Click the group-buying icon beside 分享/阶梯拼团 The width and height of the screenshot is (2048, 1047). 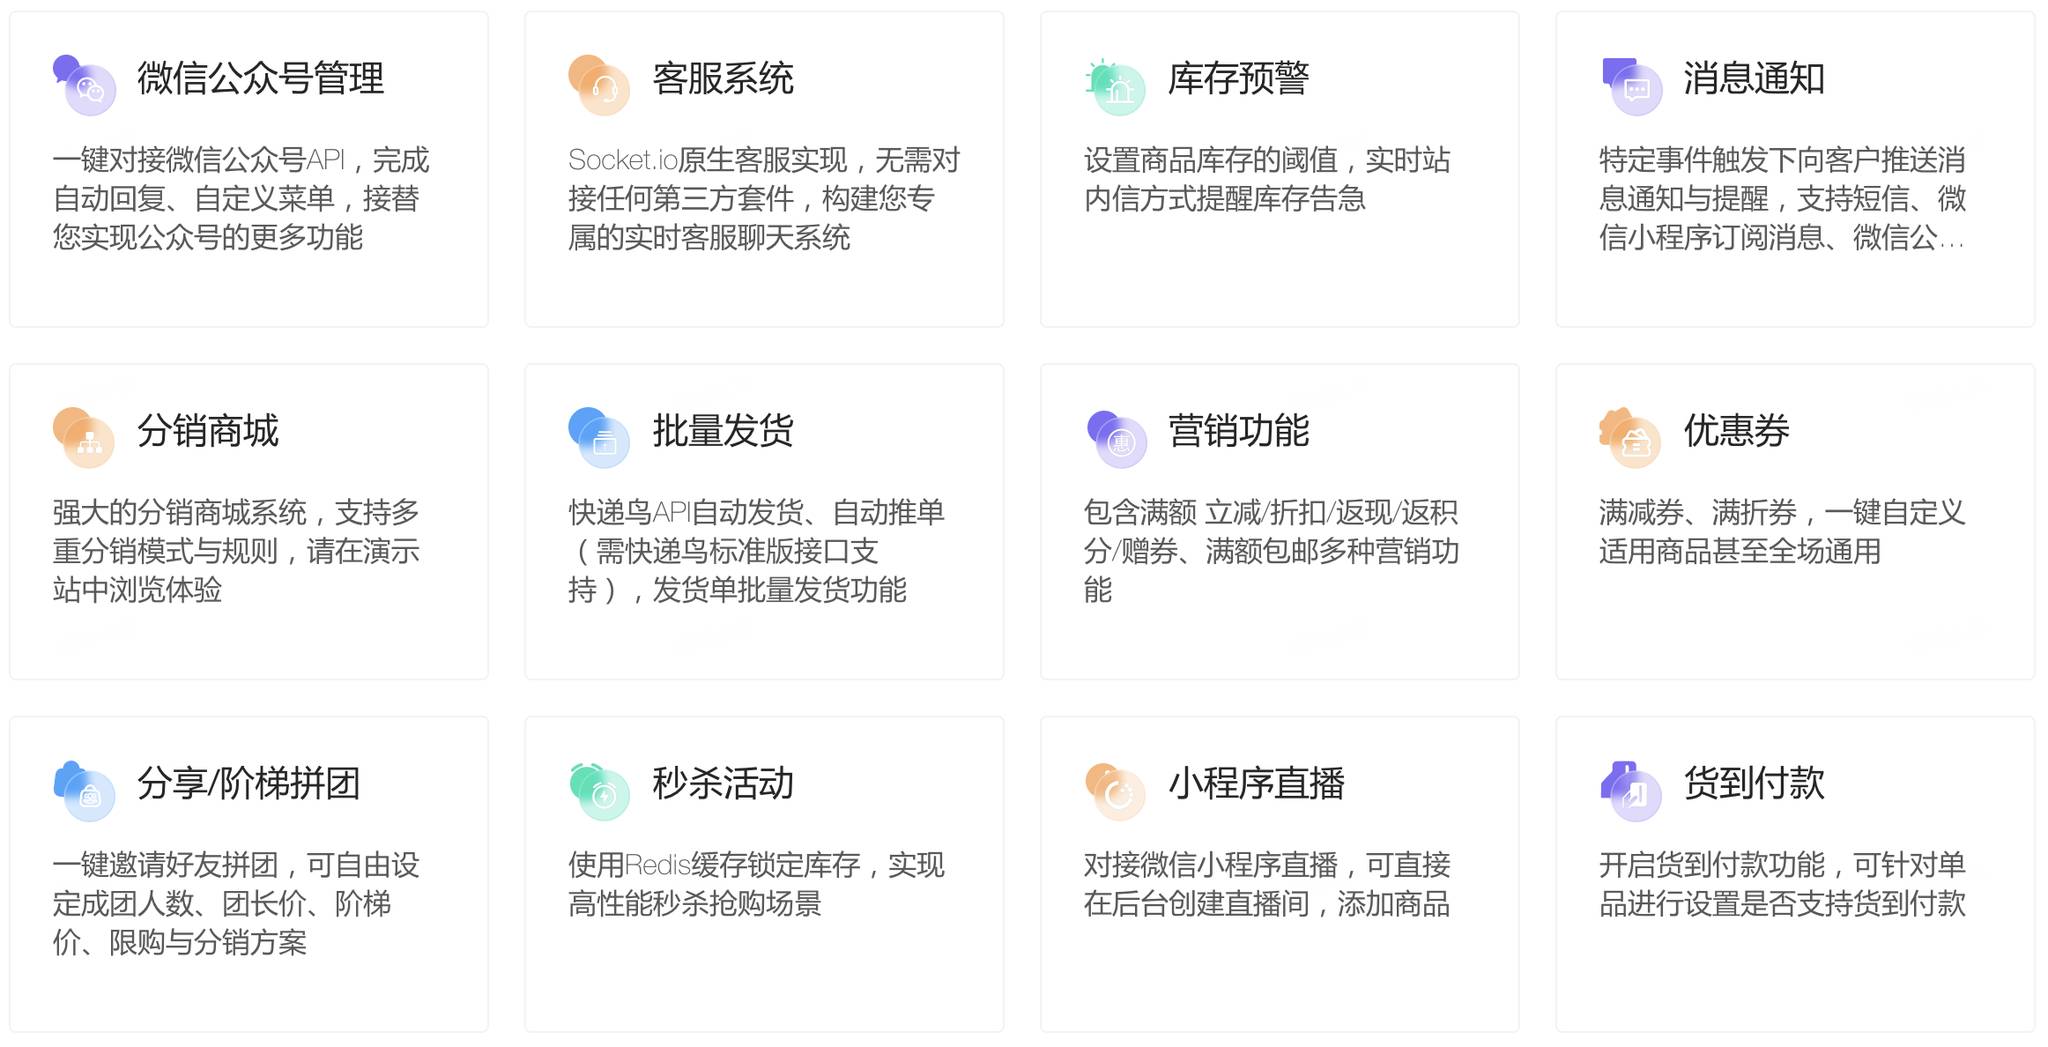84,790
